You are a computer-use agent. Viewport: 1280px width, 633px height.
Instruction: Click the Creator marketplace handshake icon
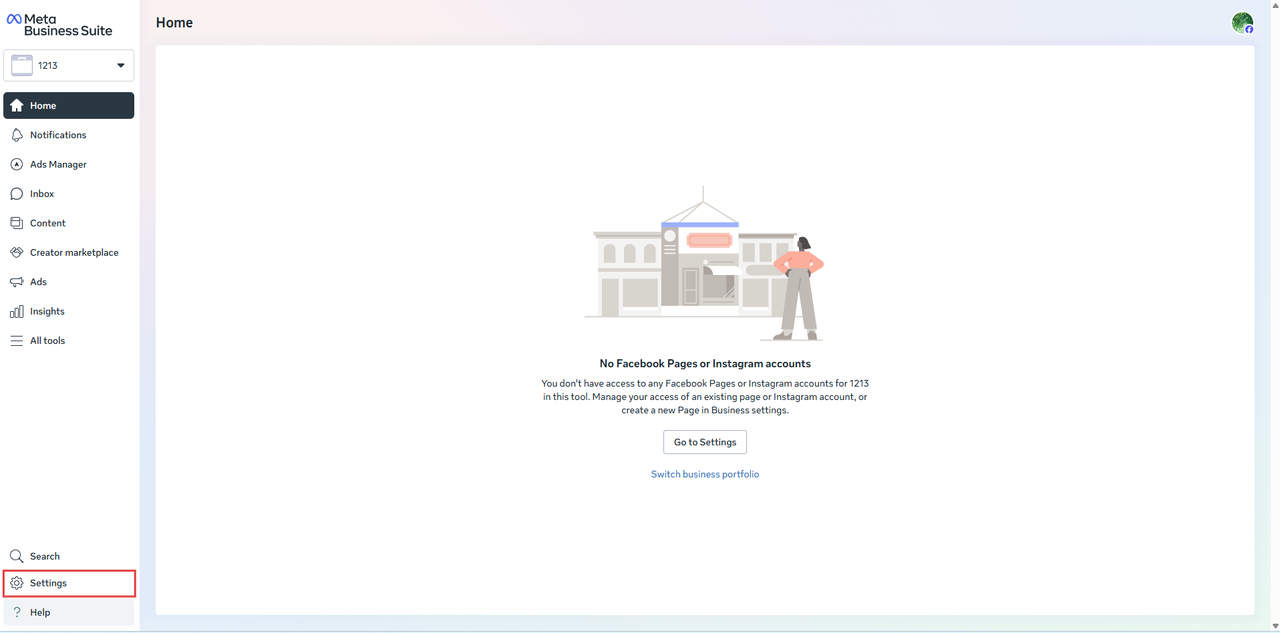pos(16,252)
